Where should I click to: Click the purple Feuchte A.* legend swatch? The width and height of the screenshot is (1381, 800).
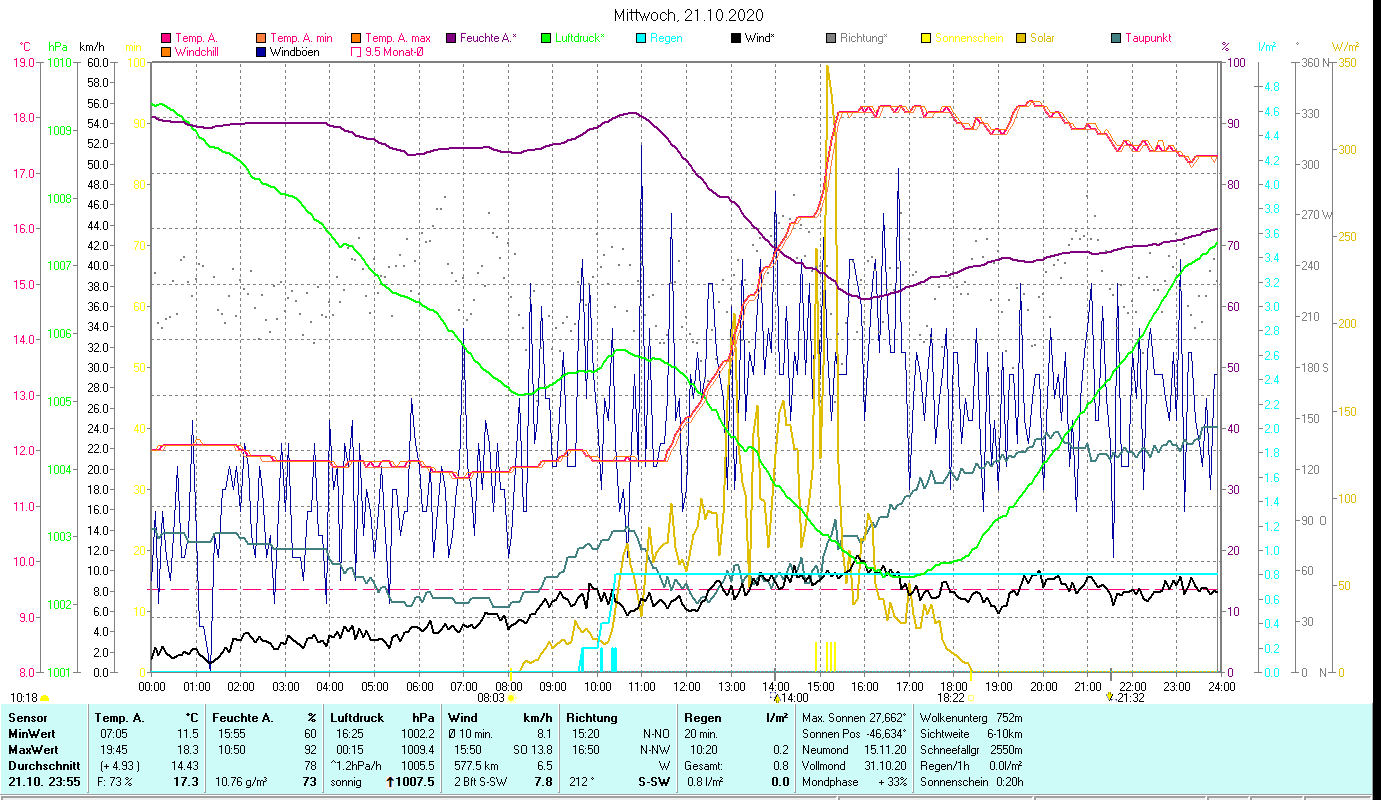pos(451,38)
